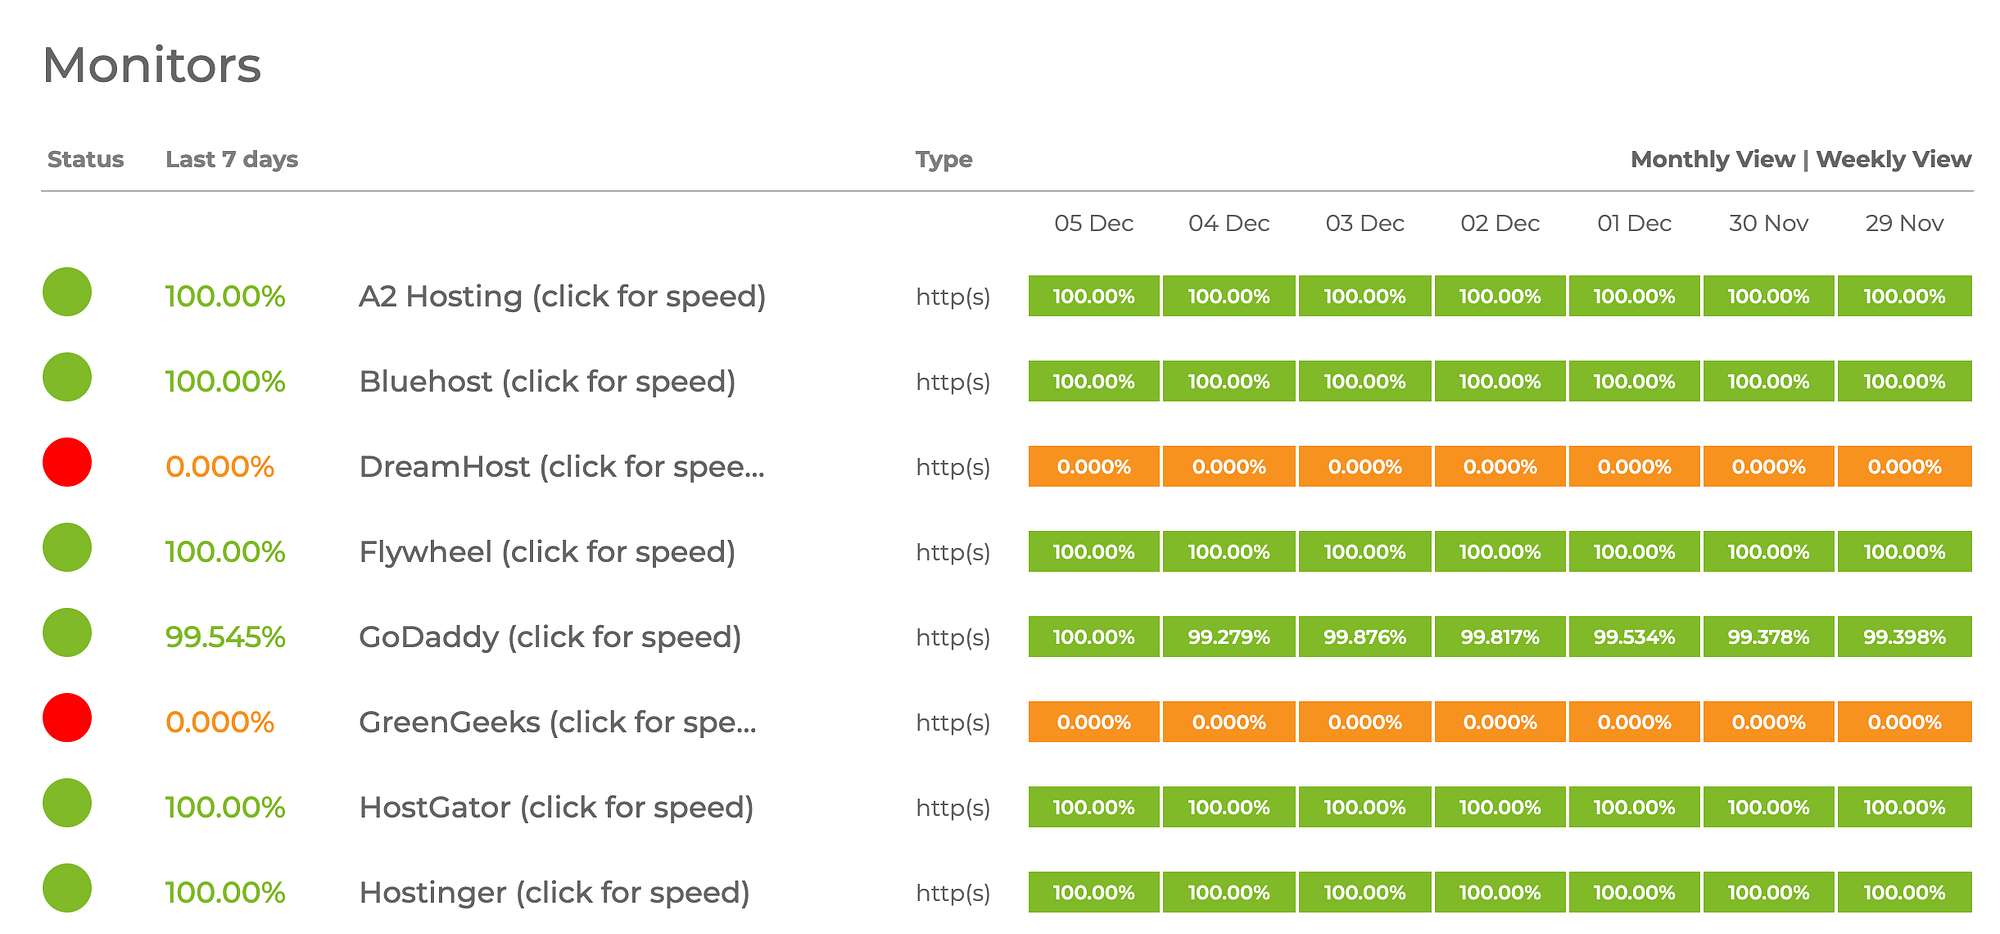The width and height of the screenshot is (2000, 934).
Task: Click the red status dot for GreenGeeks
Action: (67, 717)
